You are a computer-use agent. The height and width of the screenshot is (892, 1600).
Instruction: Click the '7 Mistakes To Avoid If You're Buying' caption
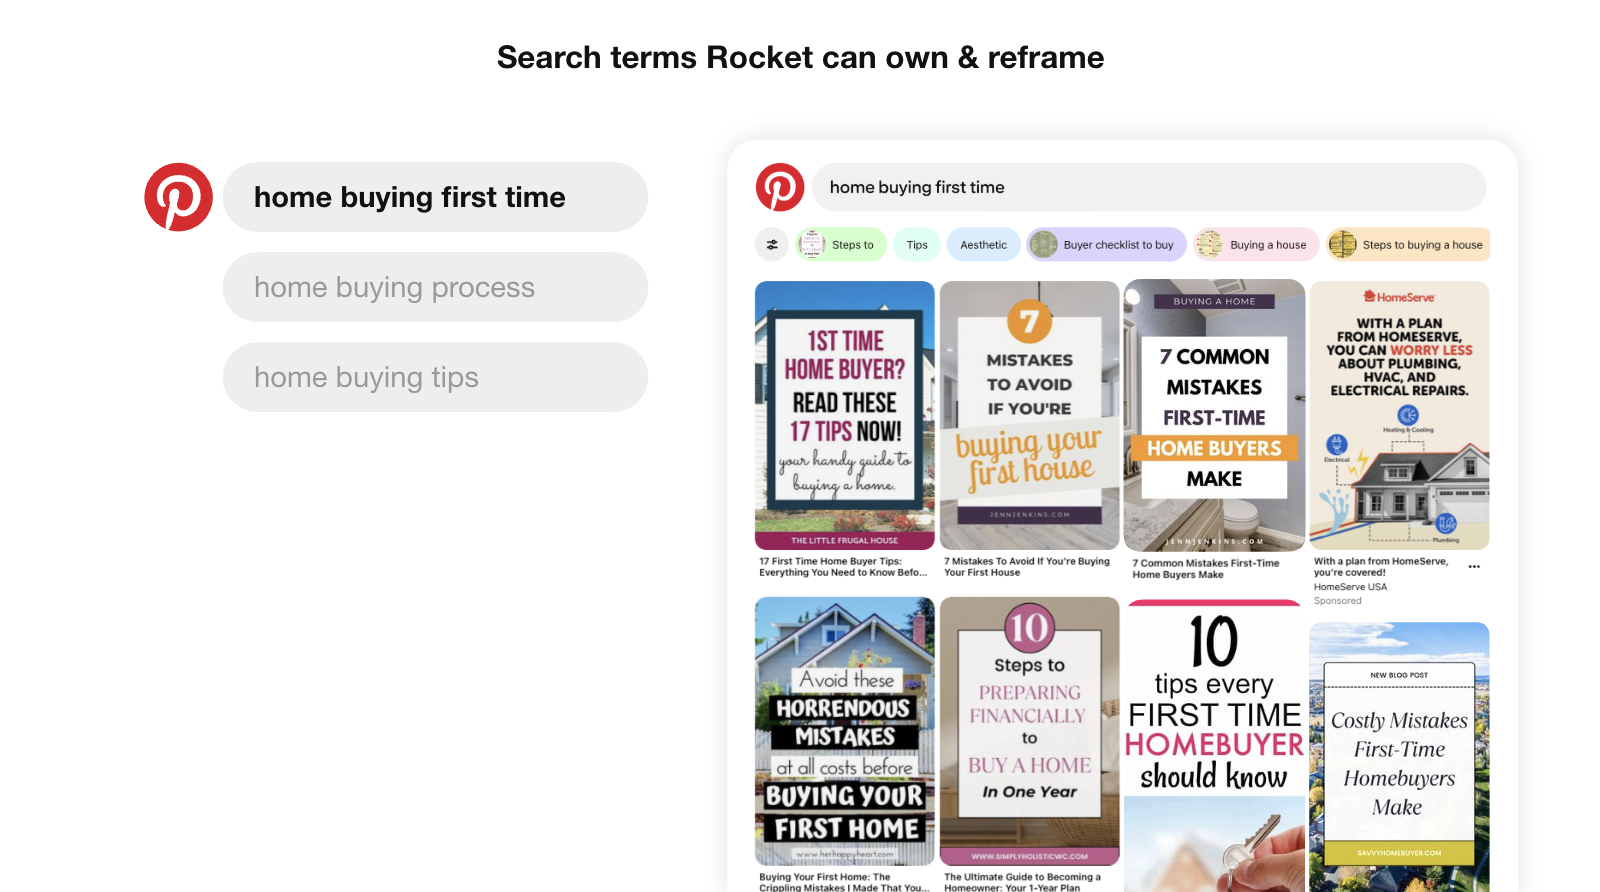pyautogui.click(x=1027, y=567)
